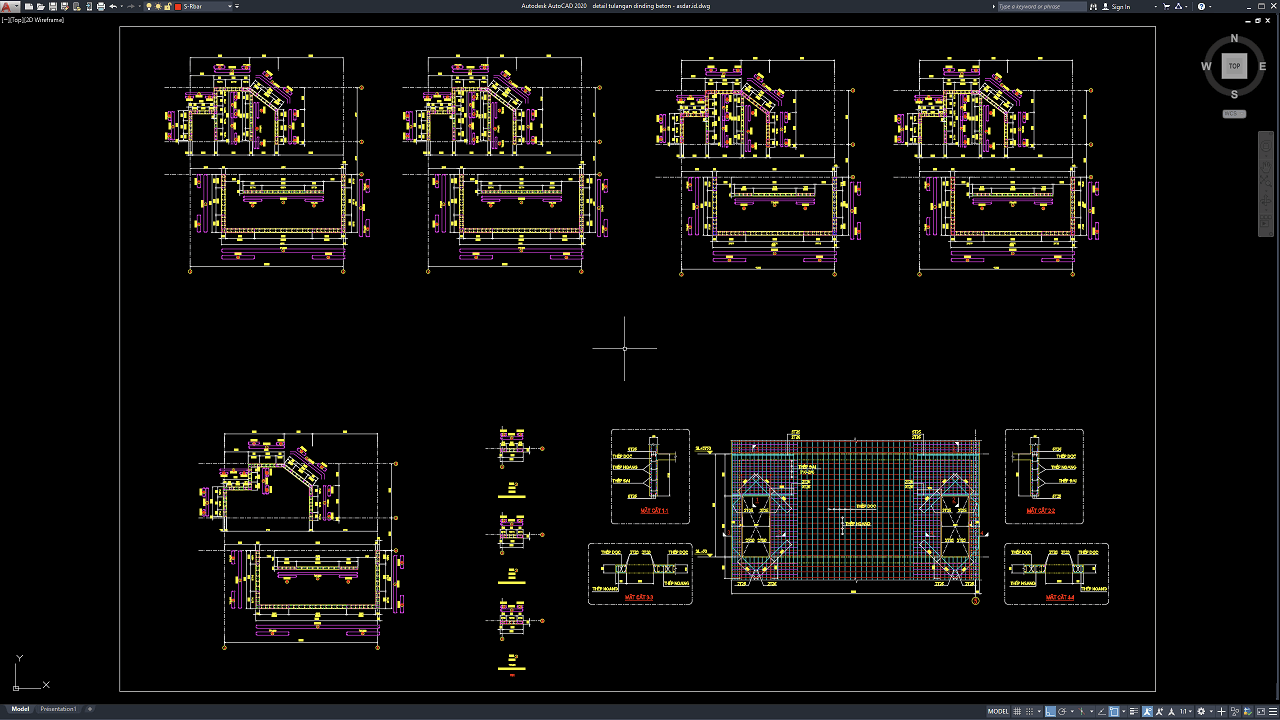The height and width of the screenshot is (720, 1280).
Task: Click the Save icon in Quick Access
Action: pos(52,6)
